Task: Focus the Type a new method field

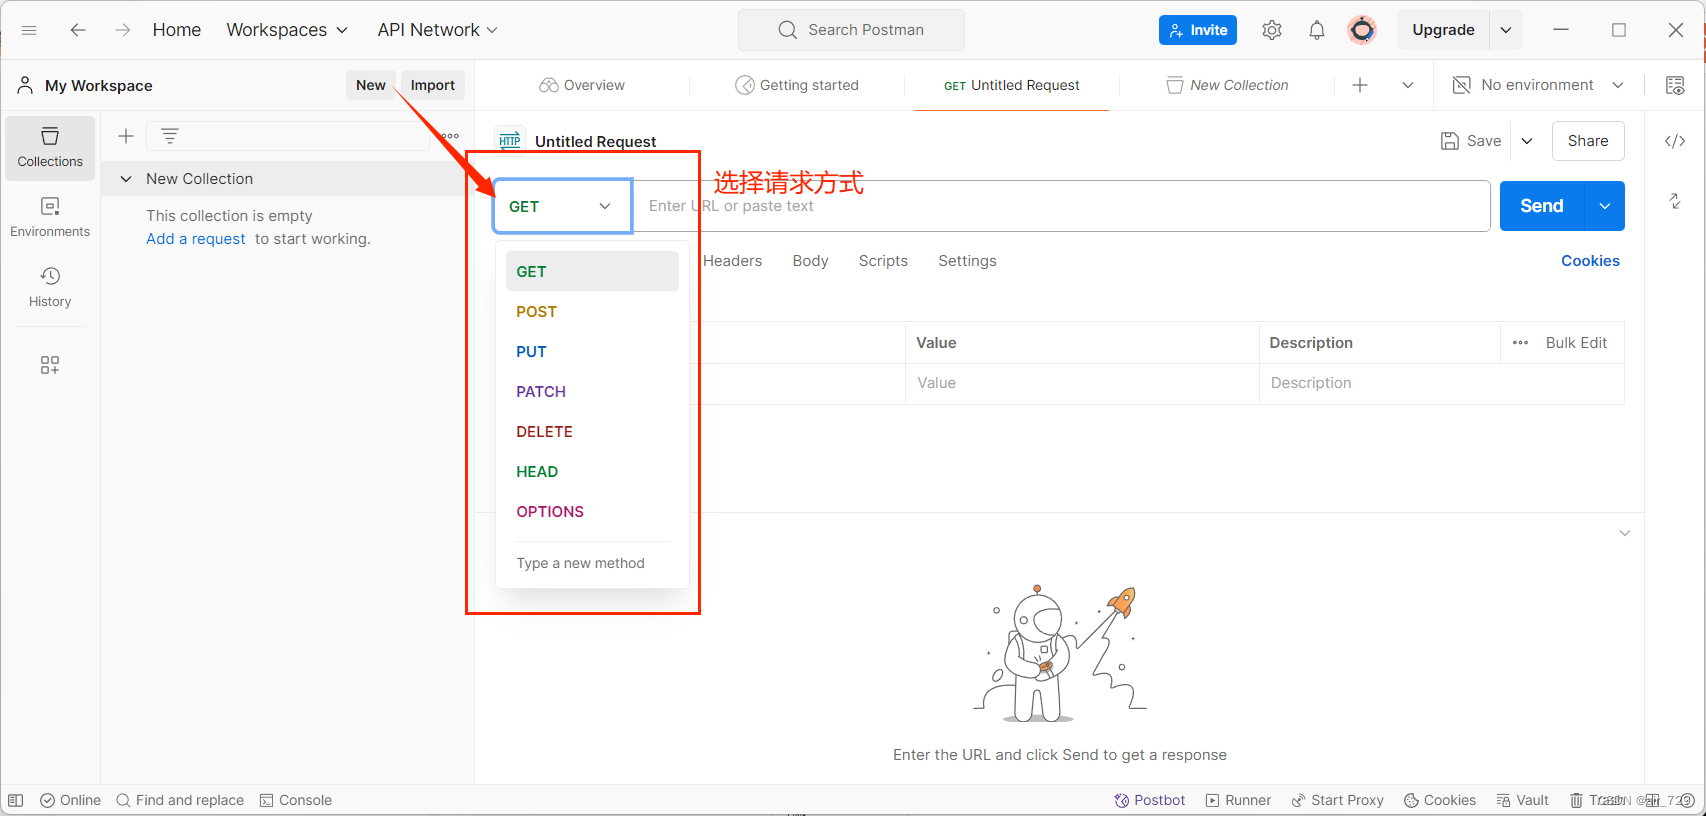Action: [x=592, y=563]
